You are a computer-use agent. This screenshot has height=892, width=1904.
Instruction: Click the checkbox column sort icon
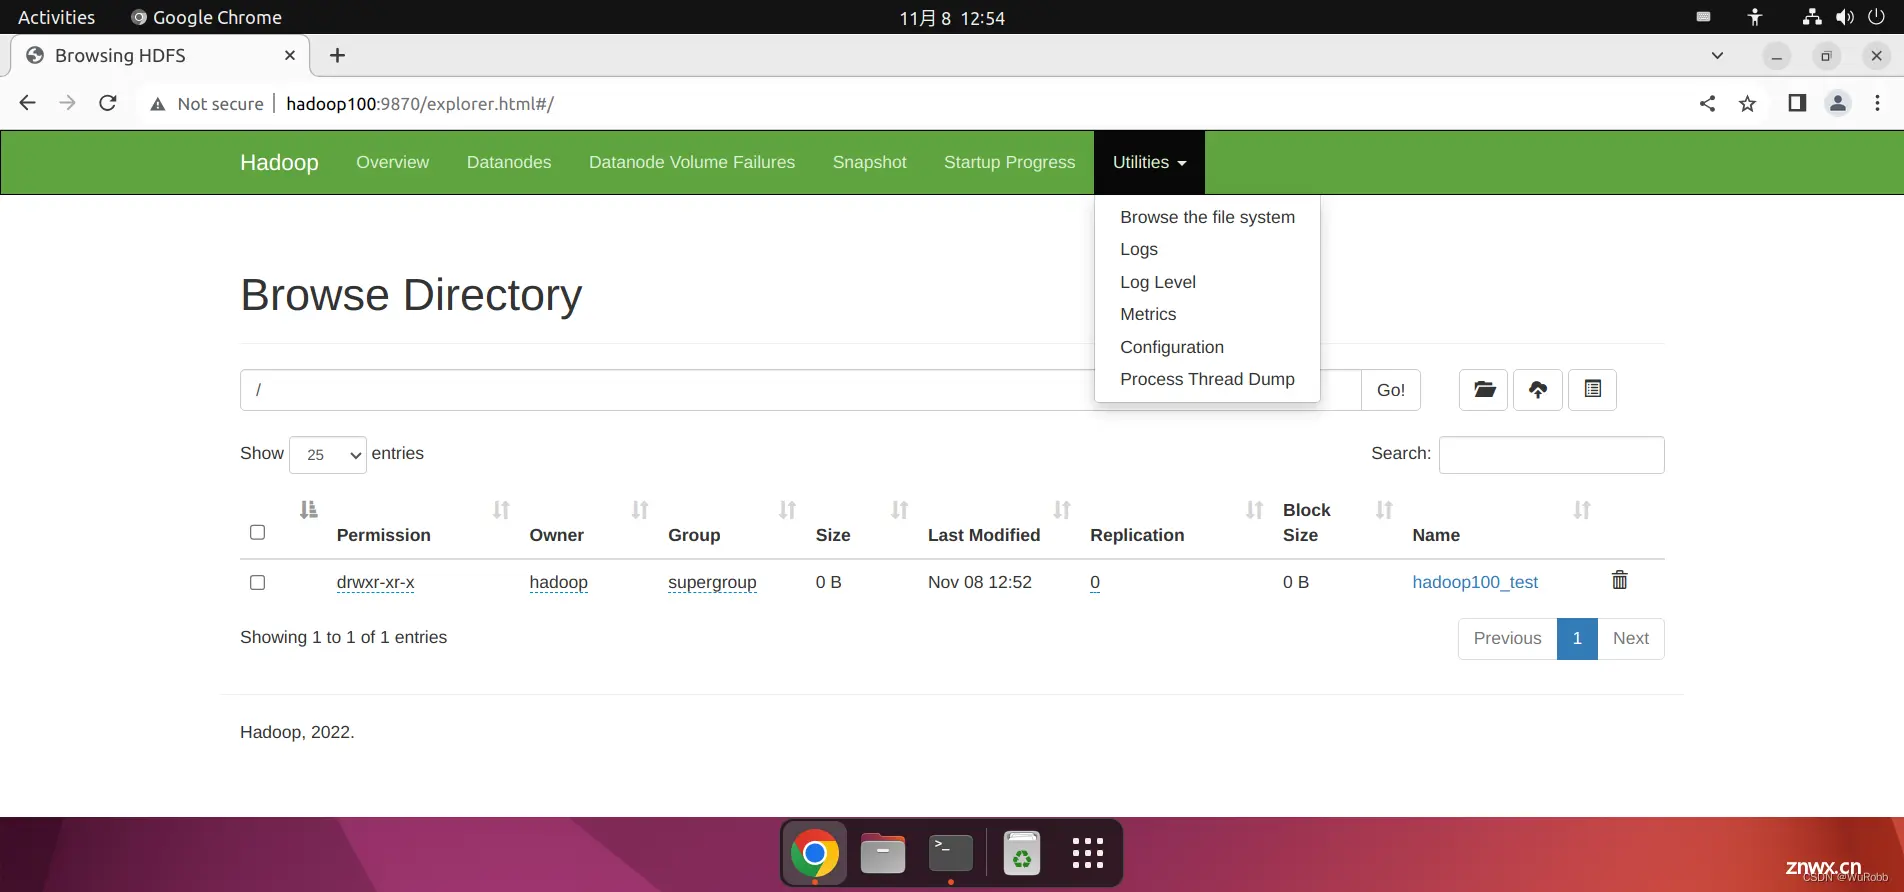tap(309, 510)
